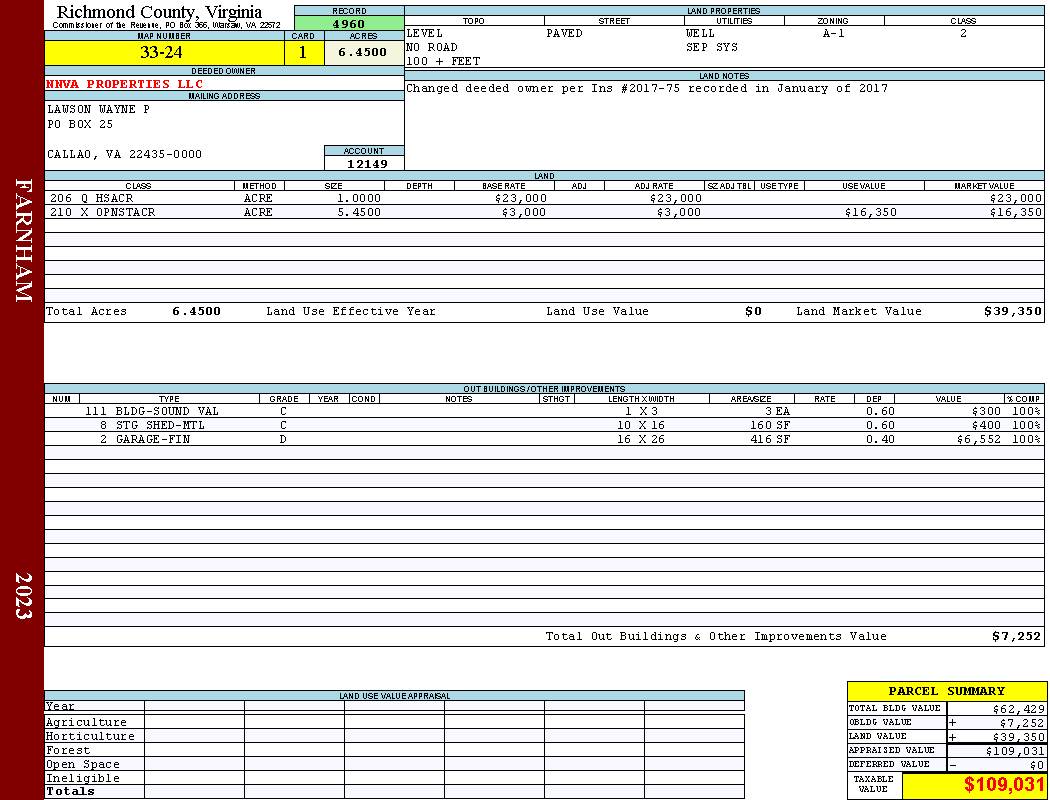The height and width of the screenshot is (800, 1050).
Task: Click the PO BOX 25 address line
Action: 80,124
